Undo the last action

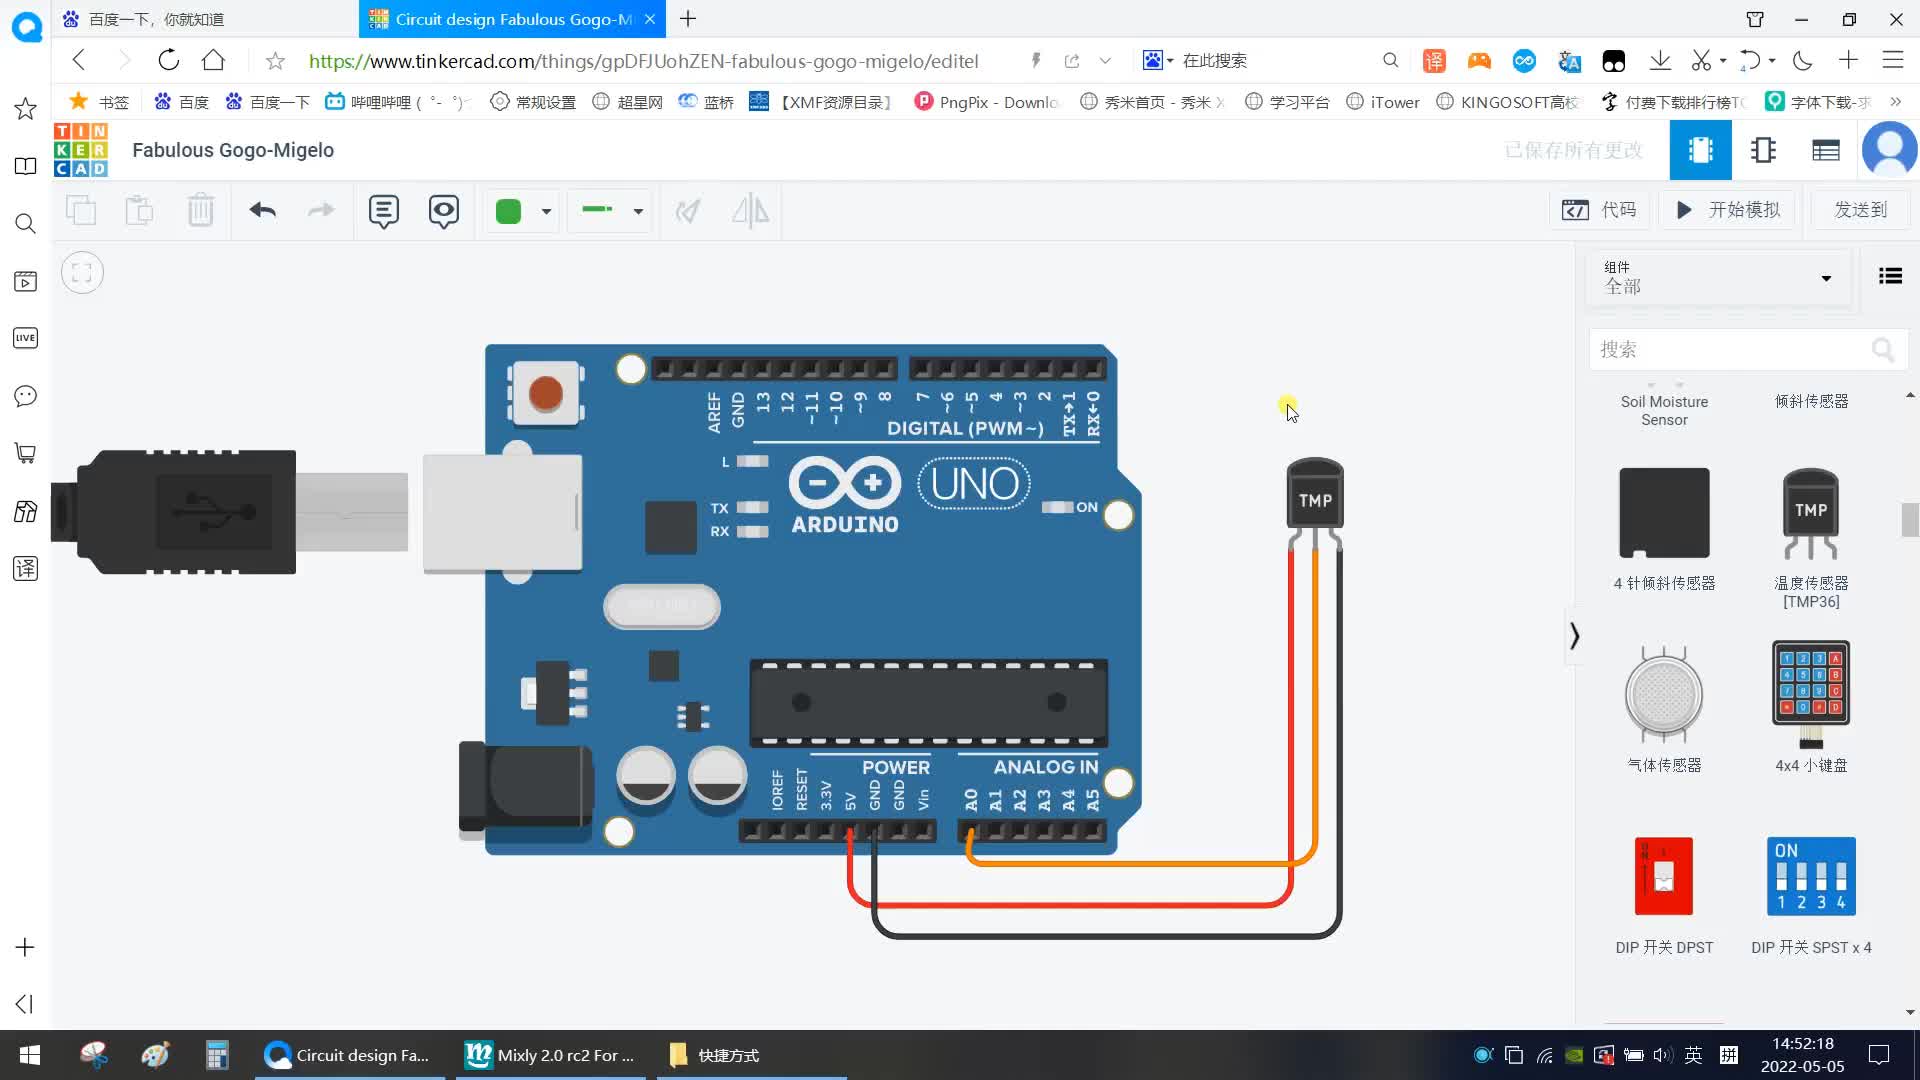coord(263,210)
